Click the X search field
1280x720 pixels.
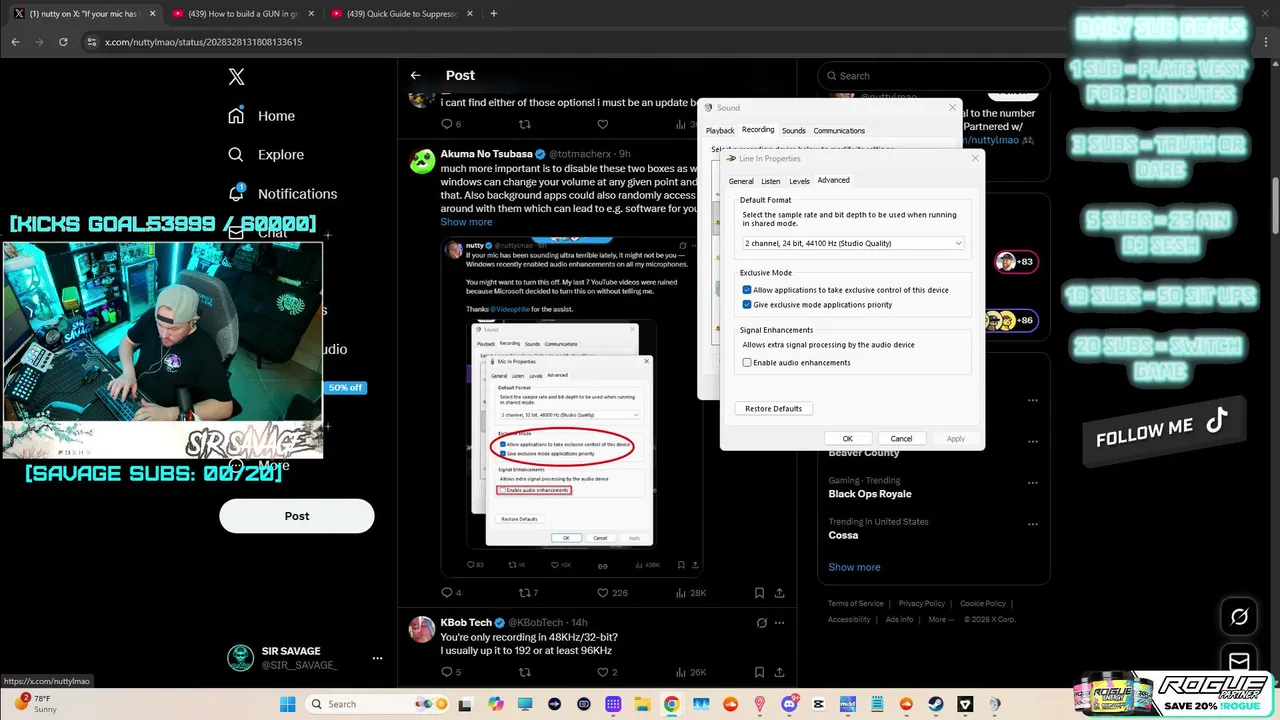934,76
